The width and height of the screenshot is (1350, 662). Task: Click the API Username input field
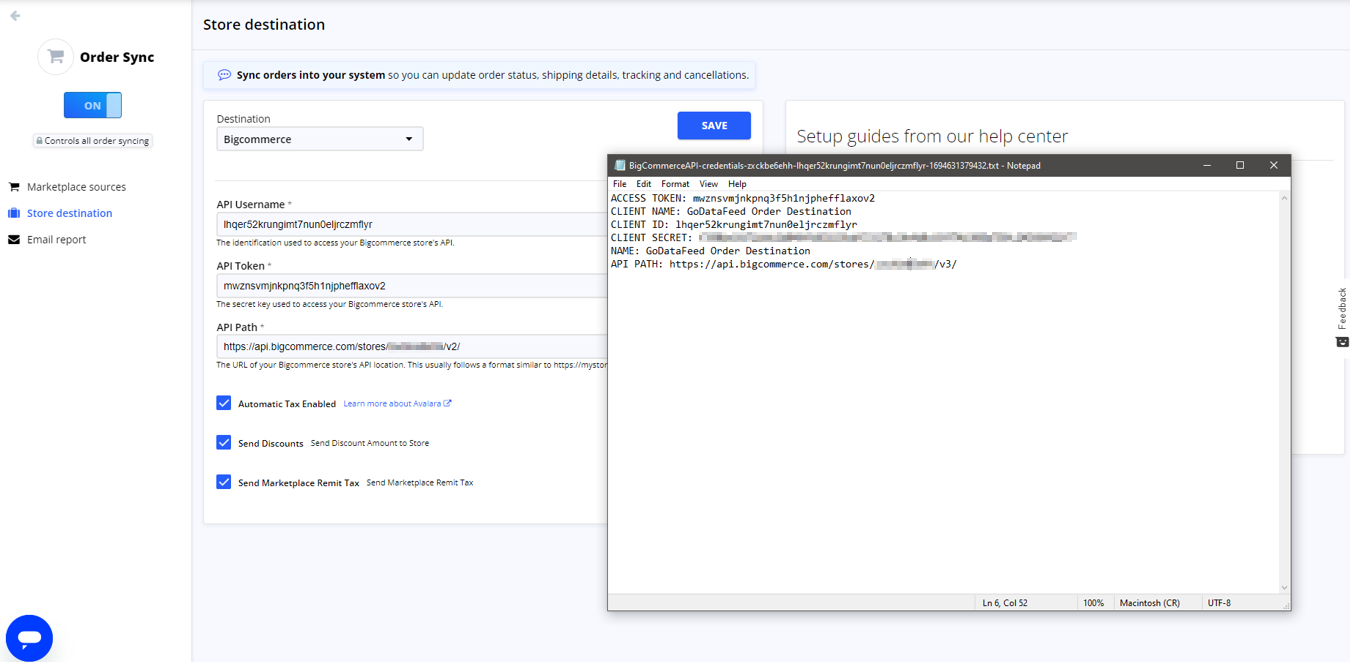click(x=410, y=225)
